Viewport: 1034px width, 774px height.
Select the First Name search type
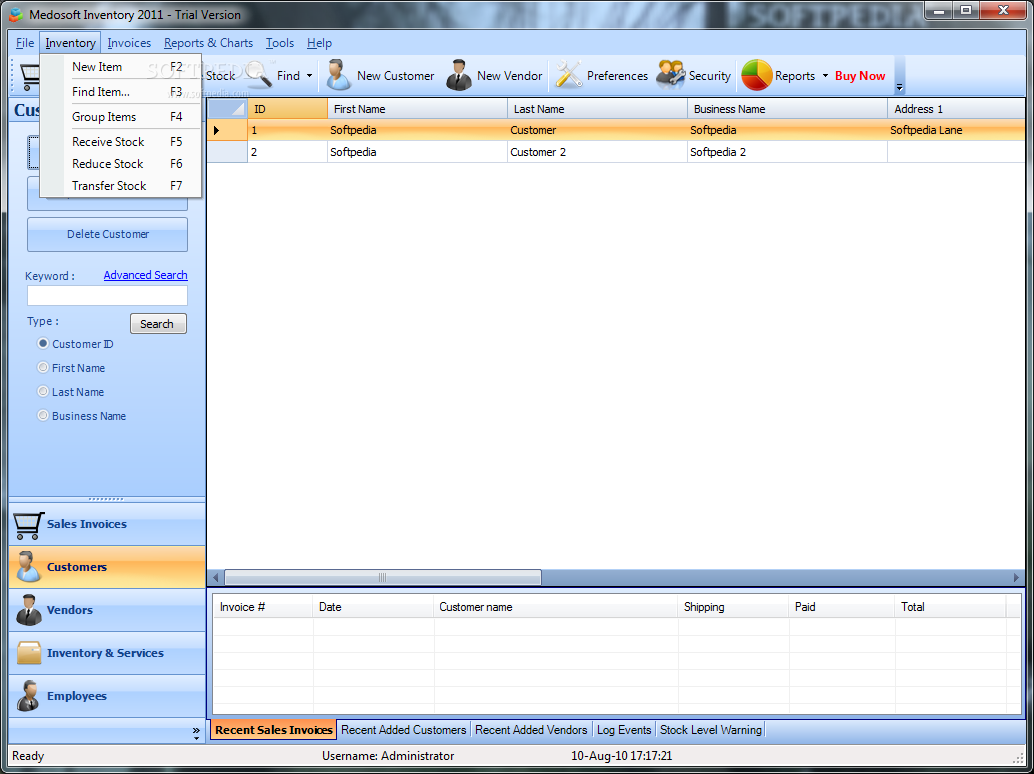pos(43,367)
